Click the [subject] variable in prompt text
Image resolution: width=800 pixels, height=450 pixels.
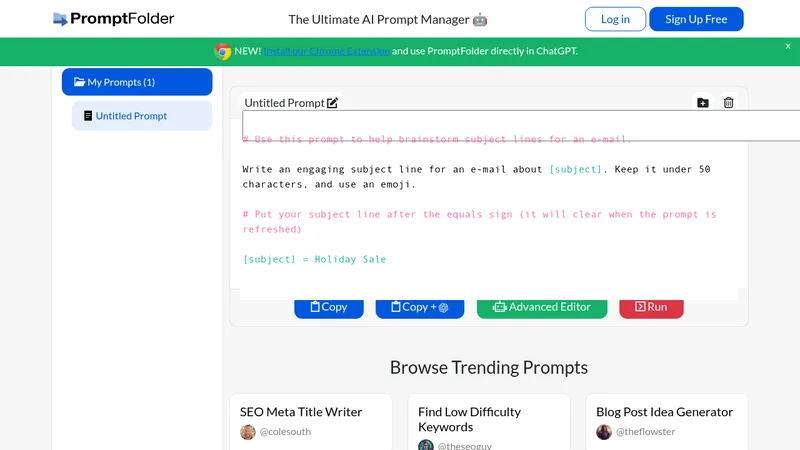(576, 169)
